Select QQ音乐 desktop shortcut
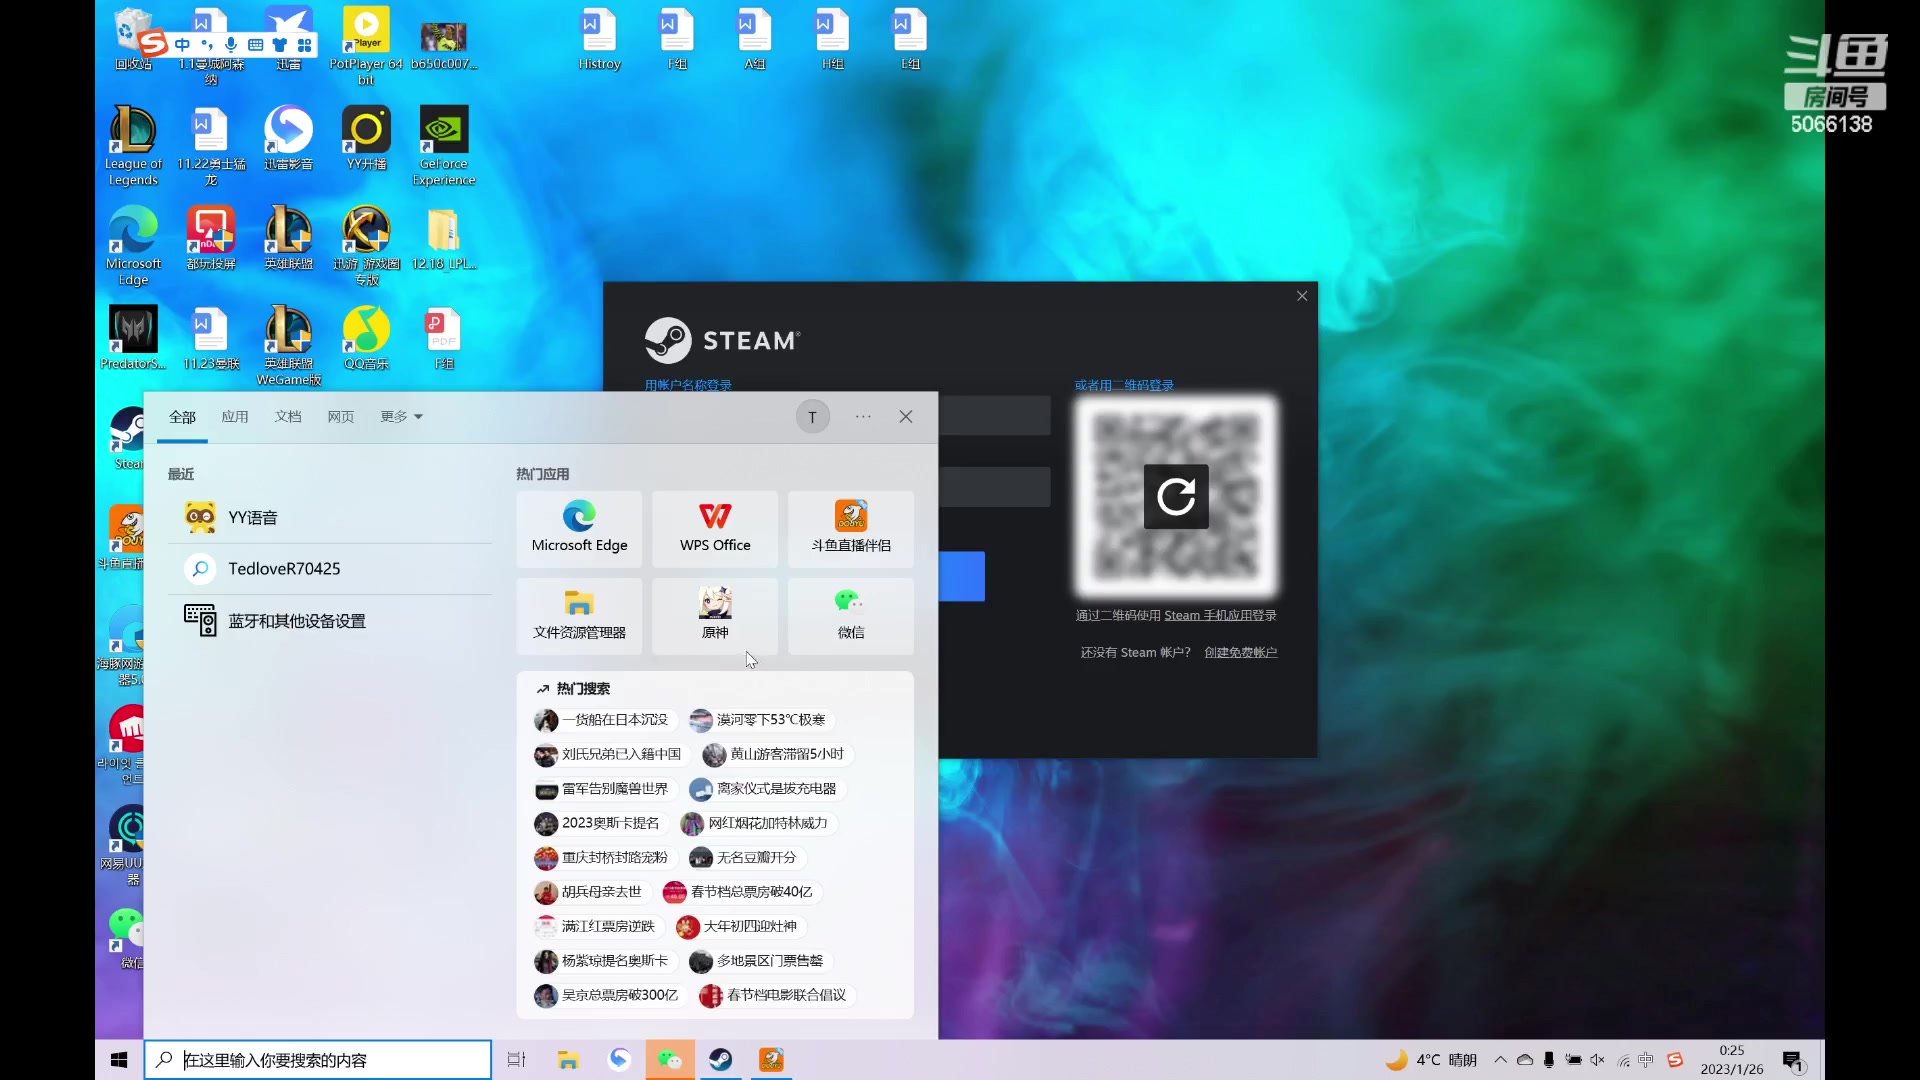 pyautogui.click(x=366, y=338)
